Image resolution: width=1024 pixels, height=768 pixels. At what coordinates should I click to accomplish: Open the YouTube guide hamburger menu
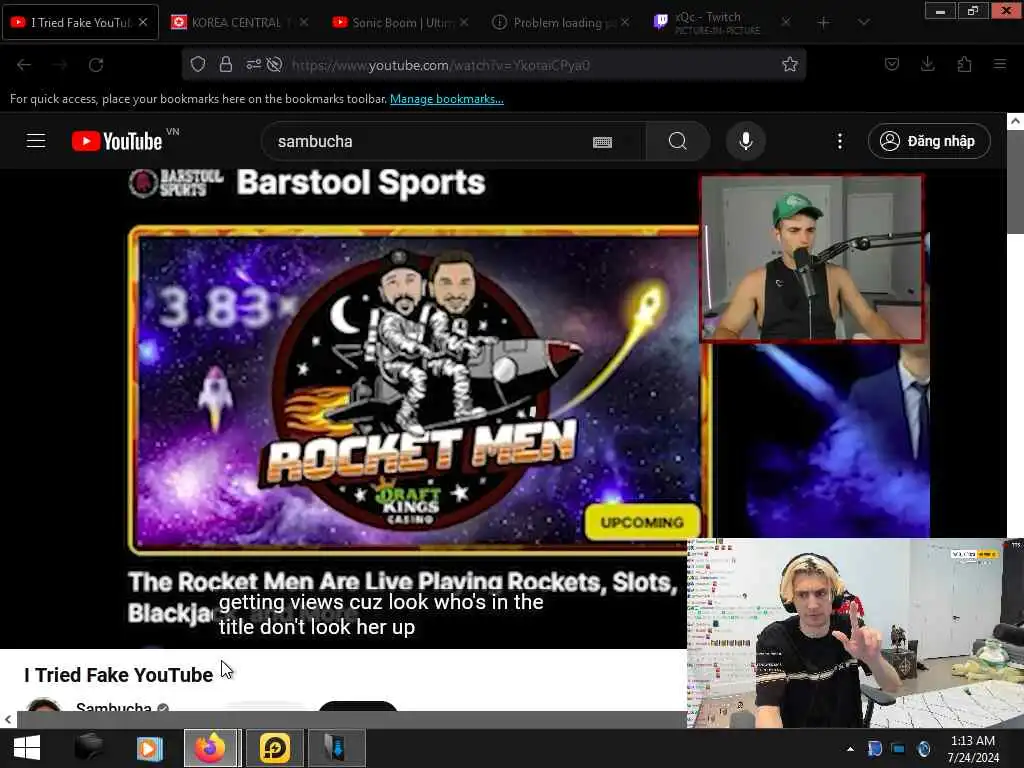tap(36, 140)
